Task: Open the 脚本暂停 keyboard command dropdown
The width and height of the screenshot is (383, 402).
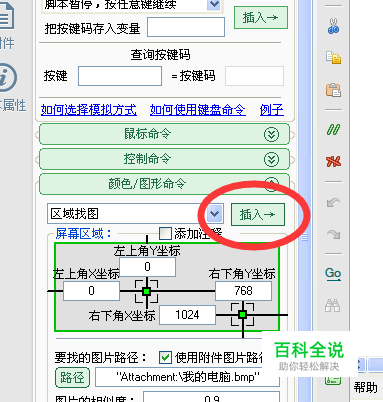Action: pos(214,5)
